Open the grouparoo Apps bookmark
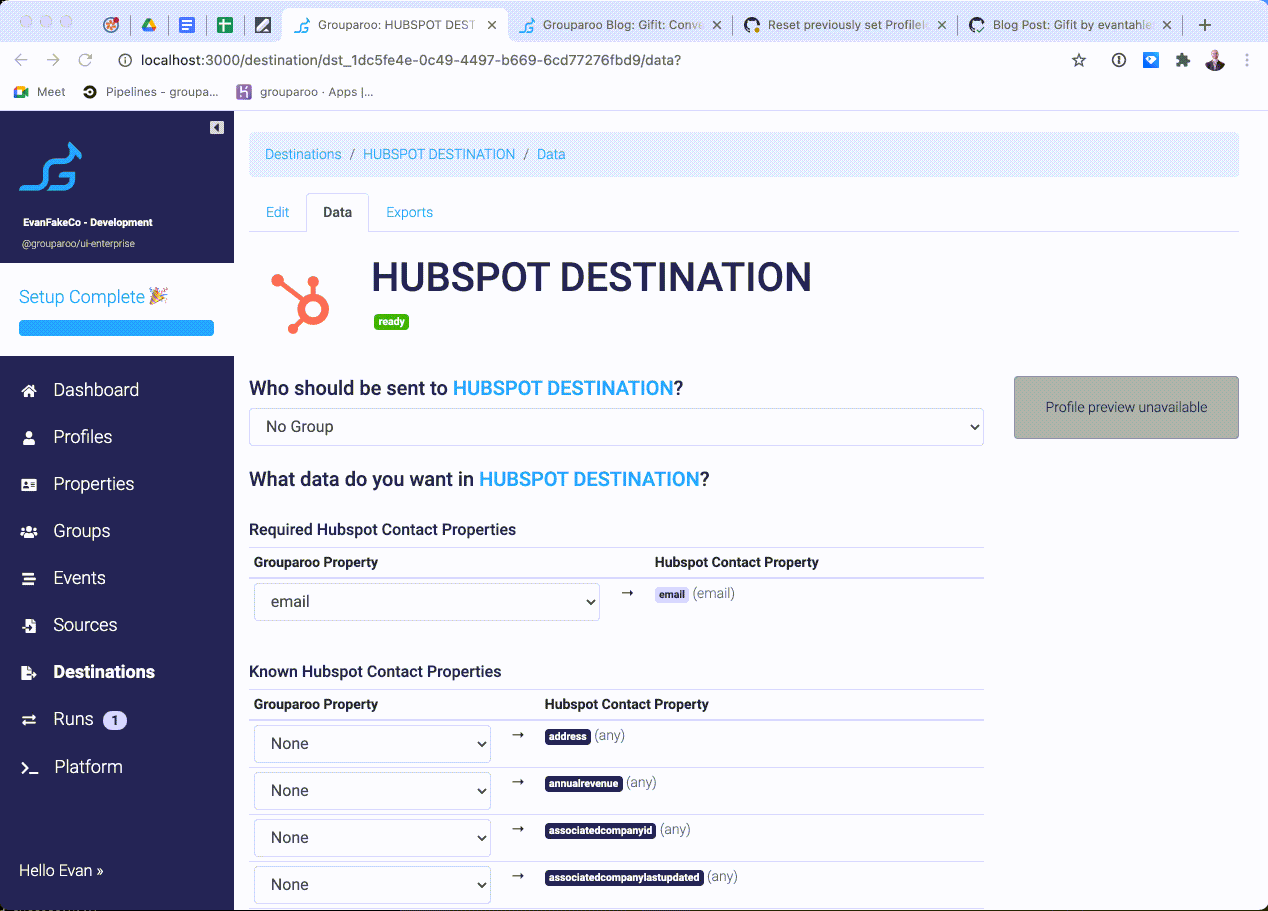The height and width of the screenshot is (911, 1268). [x=305, y=92]
